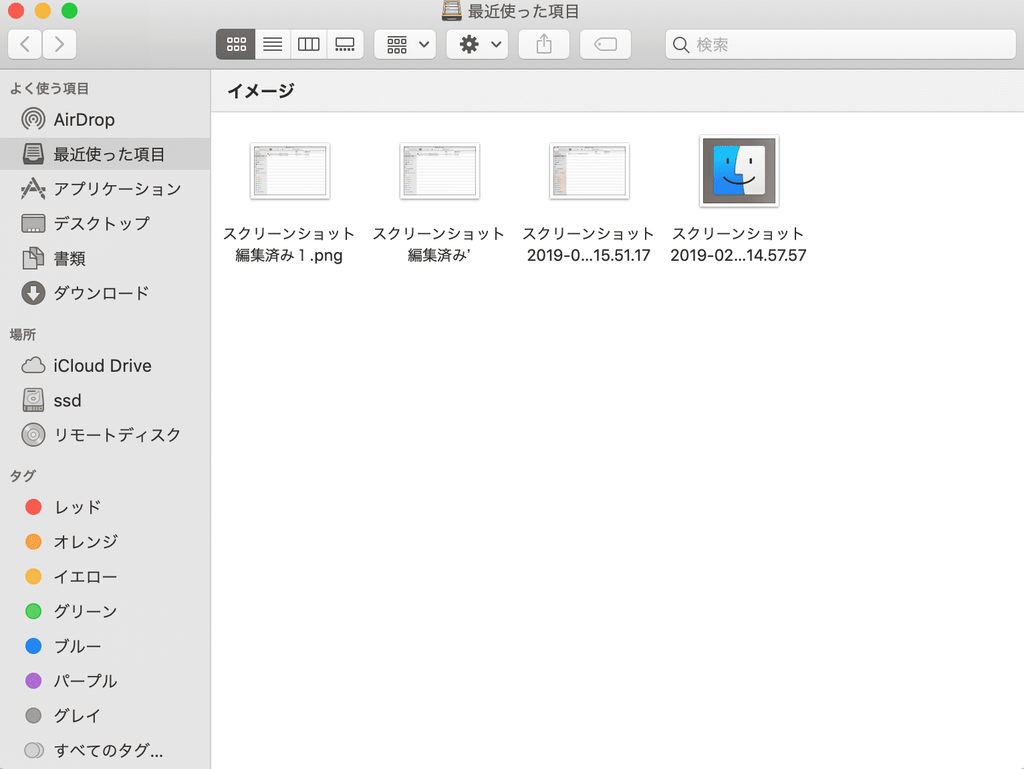Image resolution: width=1024 pixels, height=769 pixels.
Task: Switch to icon view
Action: coord(236,44)
